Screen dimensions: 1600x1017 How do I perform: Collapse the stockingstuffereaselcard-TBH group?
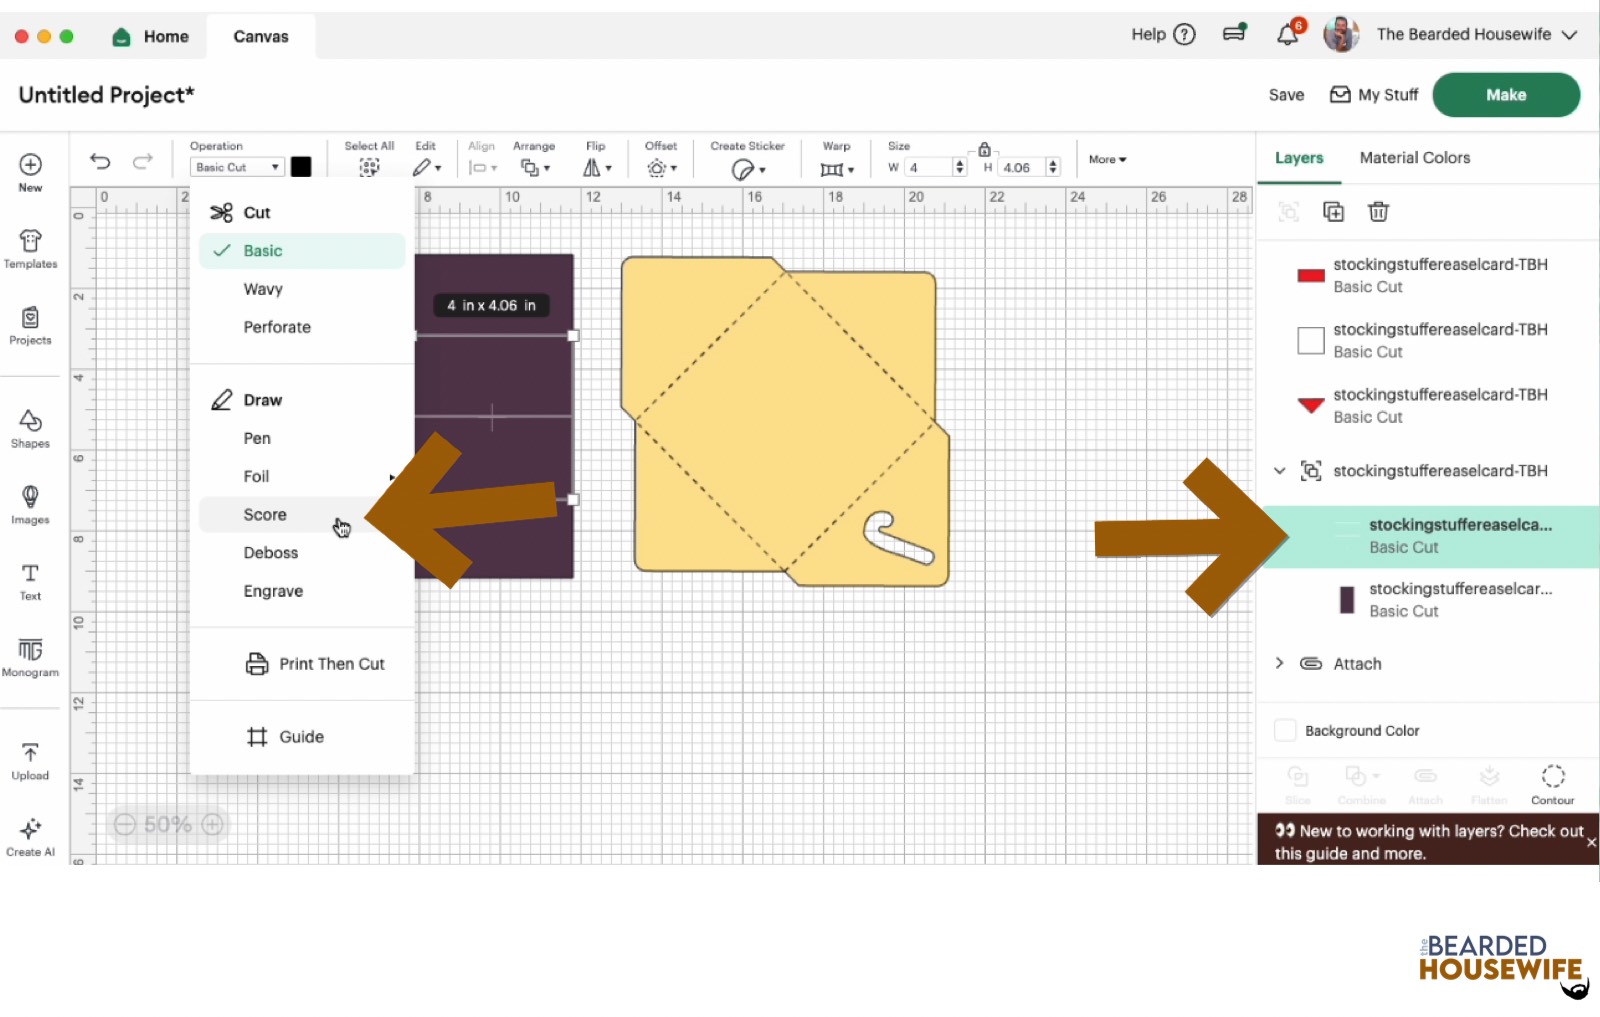[x=1279, y=470]
